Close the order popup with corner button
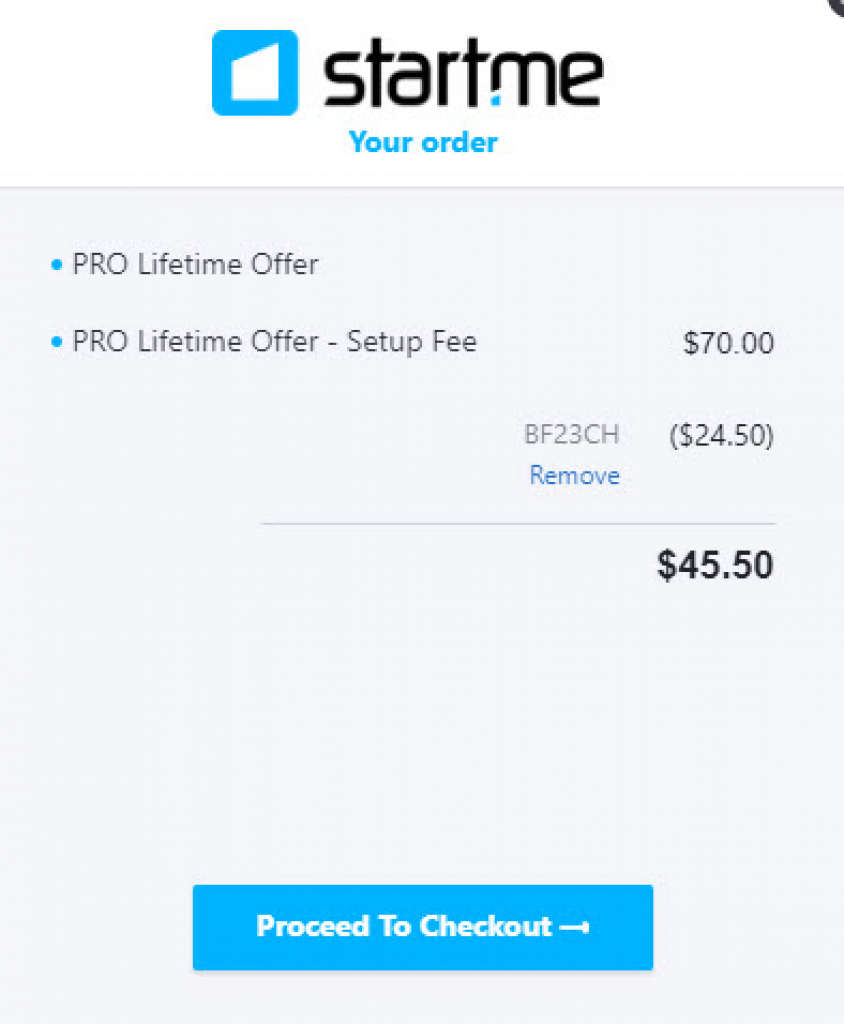Viewport: 844px width, 1024px height. pos(838,4)
